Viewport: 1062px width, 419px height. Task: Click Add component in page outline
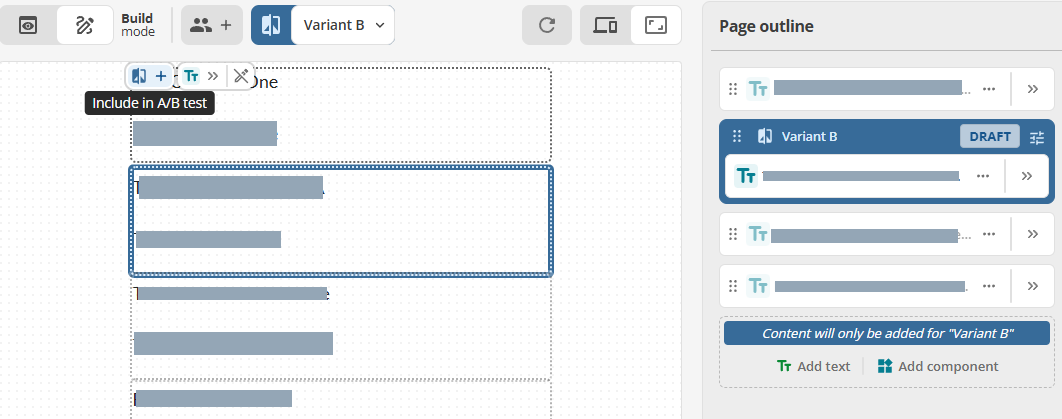937,366
